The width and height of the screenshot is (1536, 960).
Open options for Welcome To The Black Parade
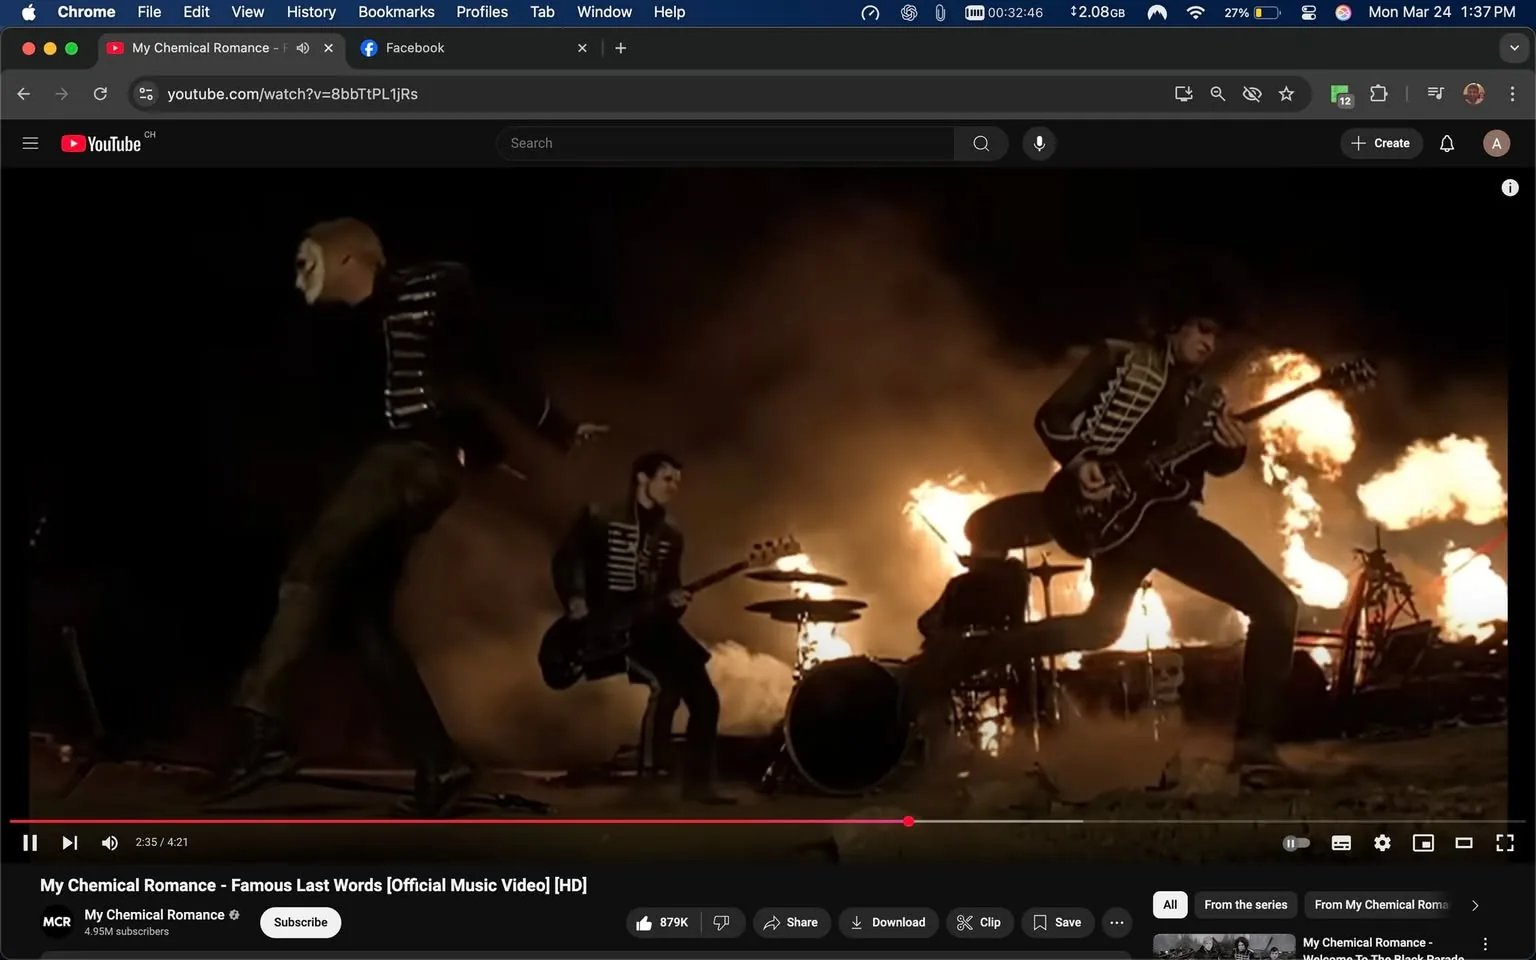click(1483, 942)
